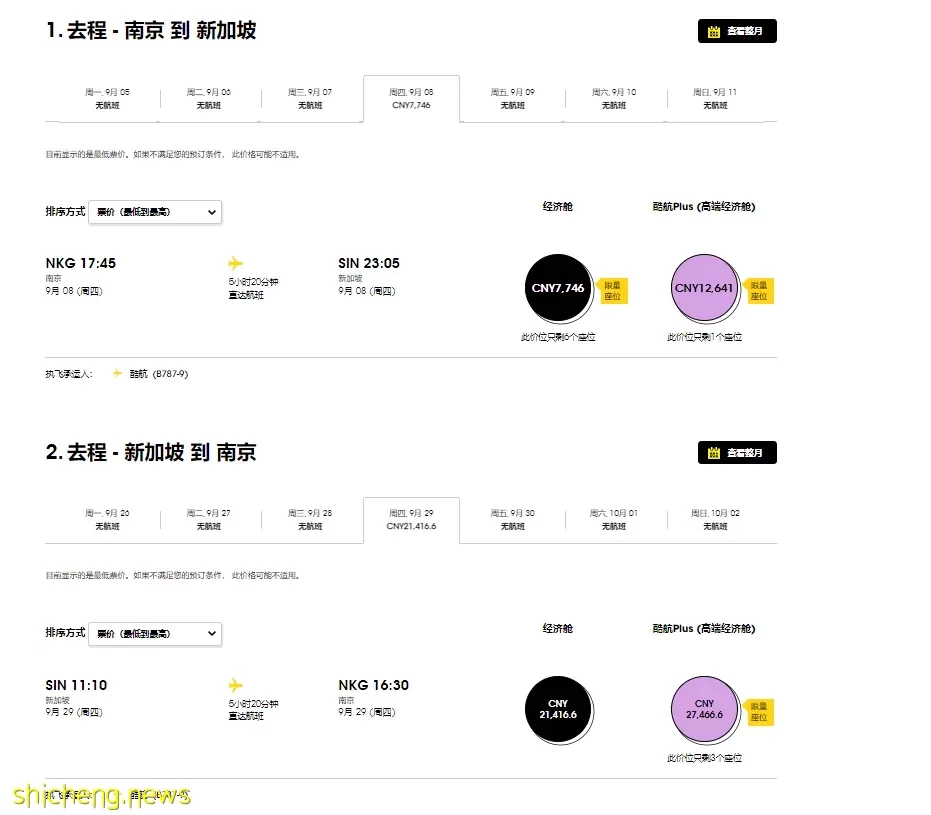Select economy fare CNY7,746 black circle
The width and height of the screenshot is (931, 815).
pos(558,288)
